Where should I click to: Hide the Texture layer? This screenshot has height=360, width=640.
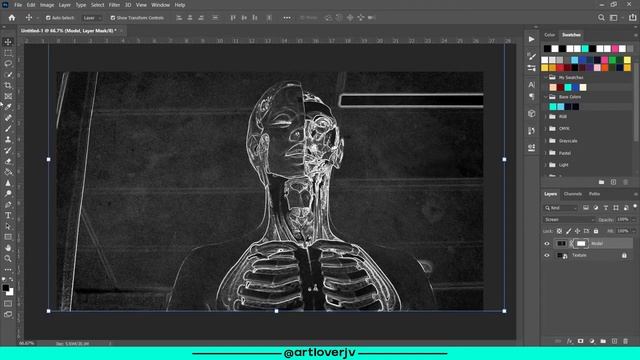point(547,256)
